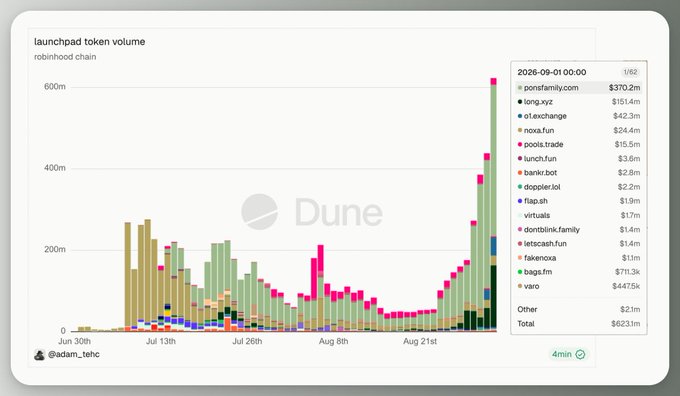Click the launchpad token volume chart title

click(x=90, y=42)
